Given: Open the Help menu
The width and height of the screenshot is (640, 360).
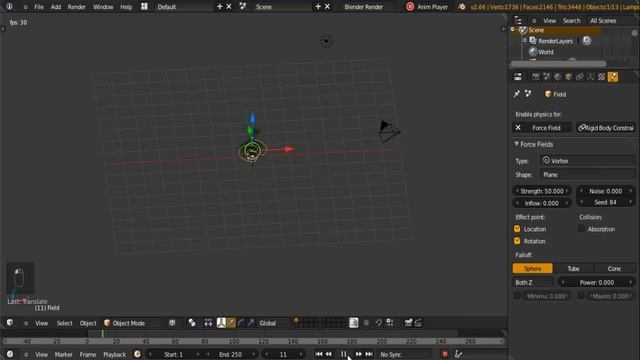Looking at the screenshot, I should [x=126, y=7].
